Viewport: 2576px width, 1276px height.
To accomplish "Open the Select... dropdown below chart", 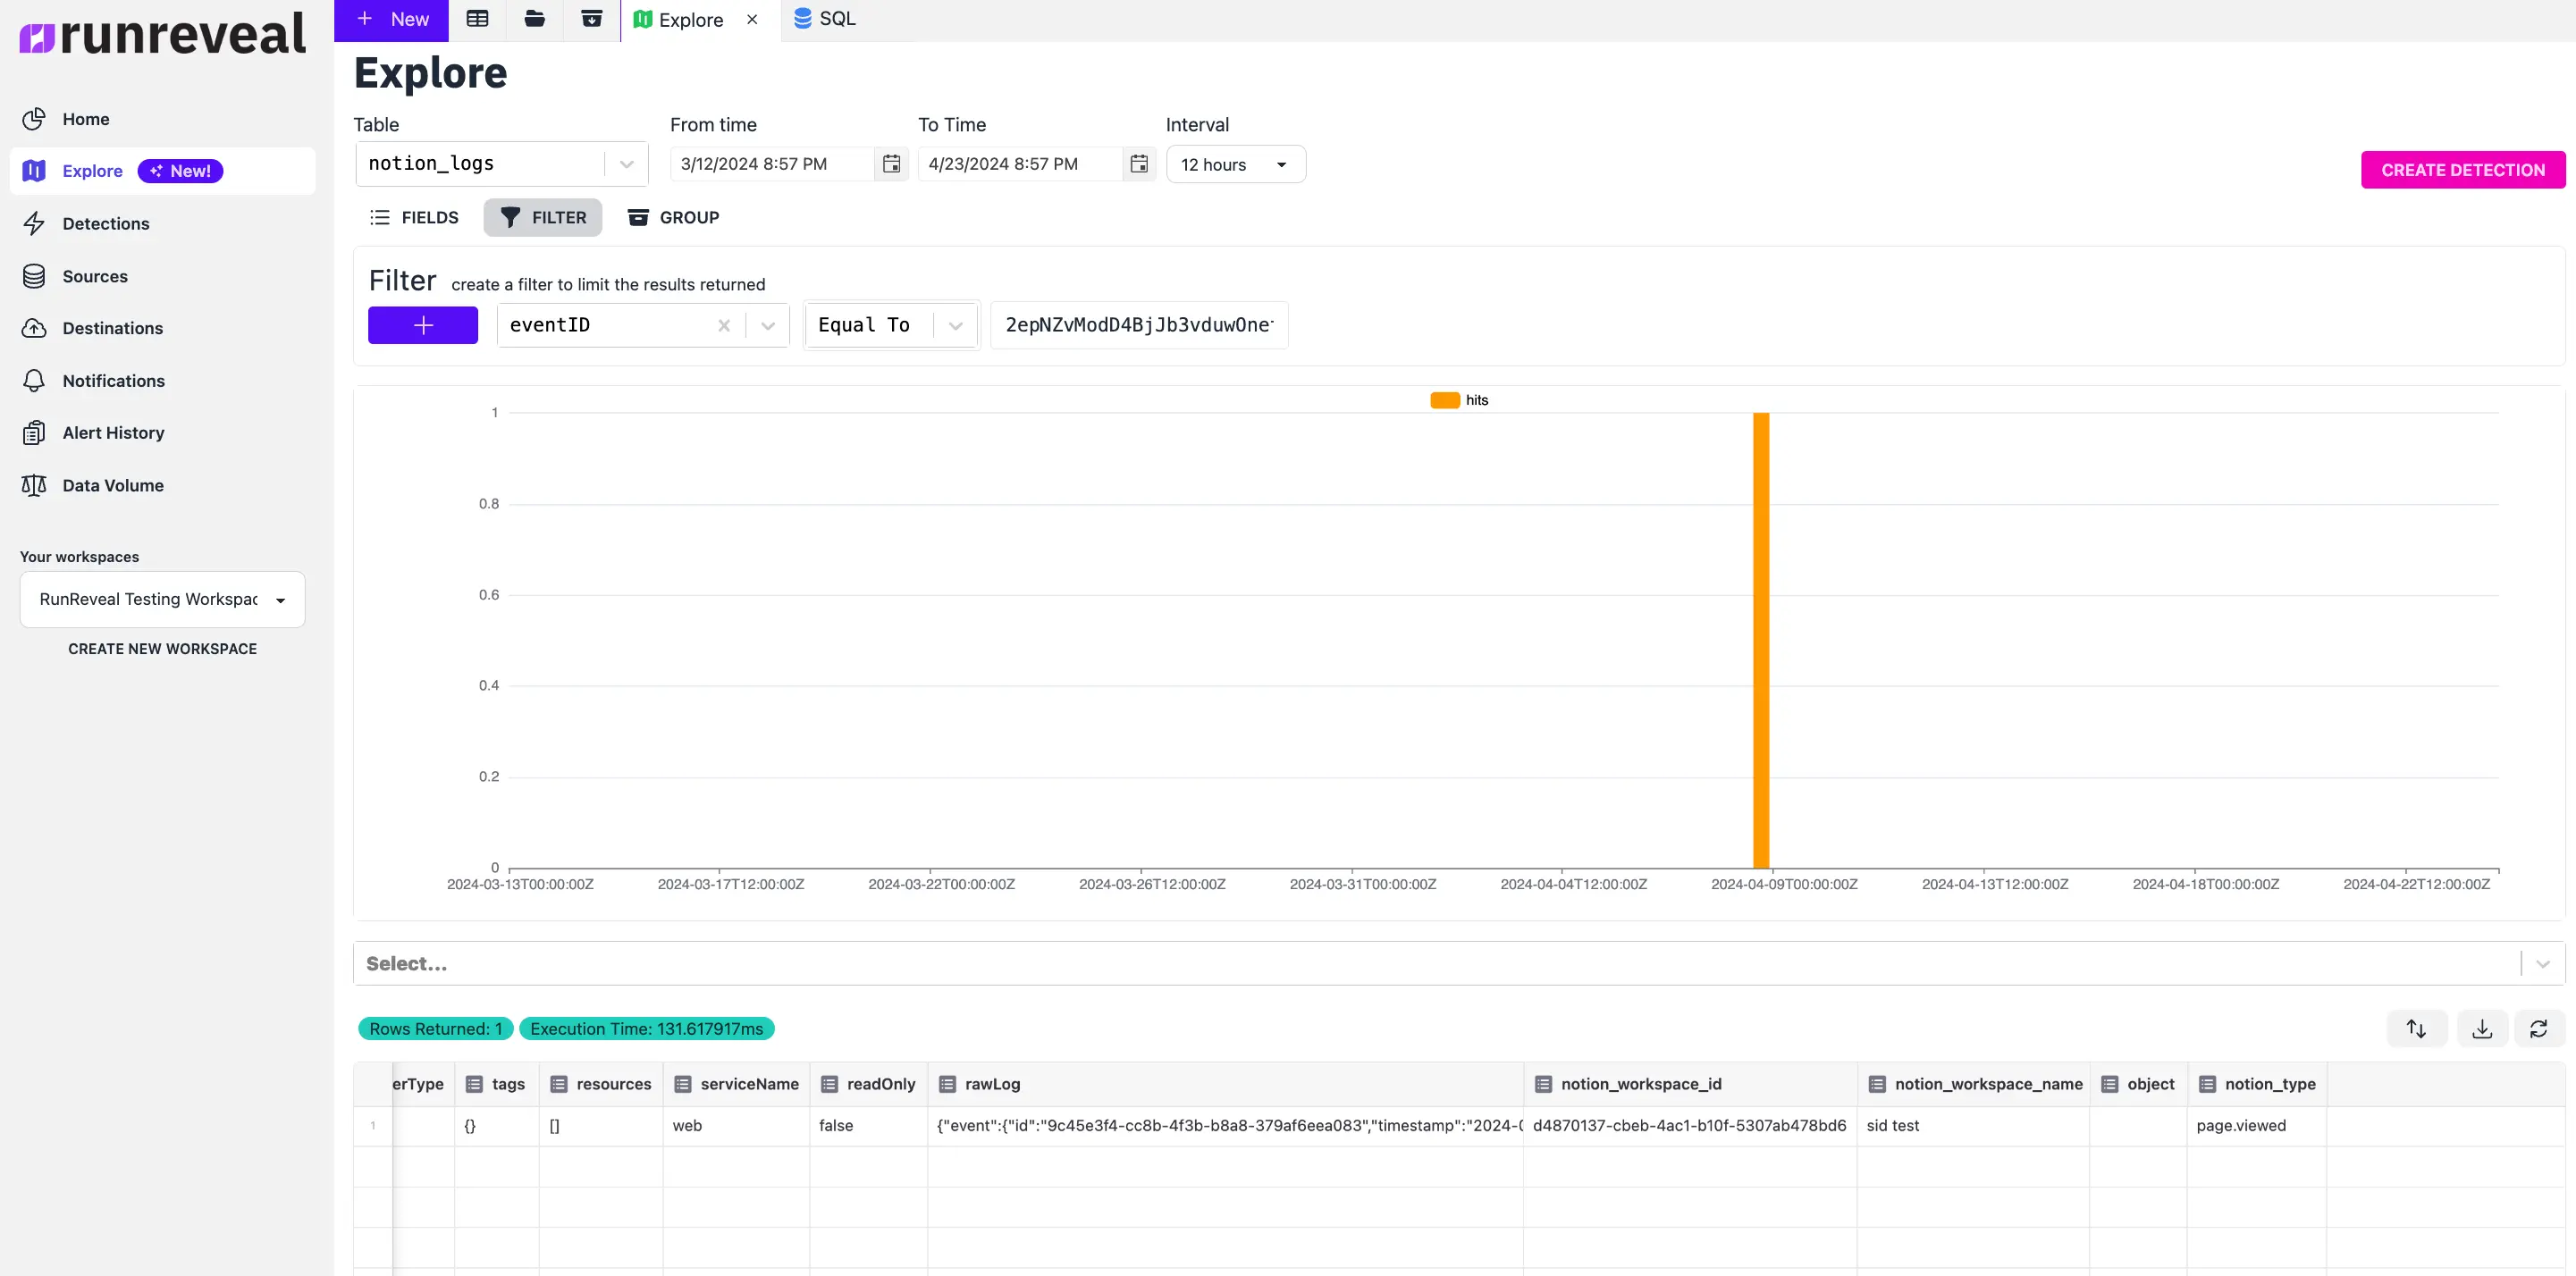I will (x=1459, y=964).
